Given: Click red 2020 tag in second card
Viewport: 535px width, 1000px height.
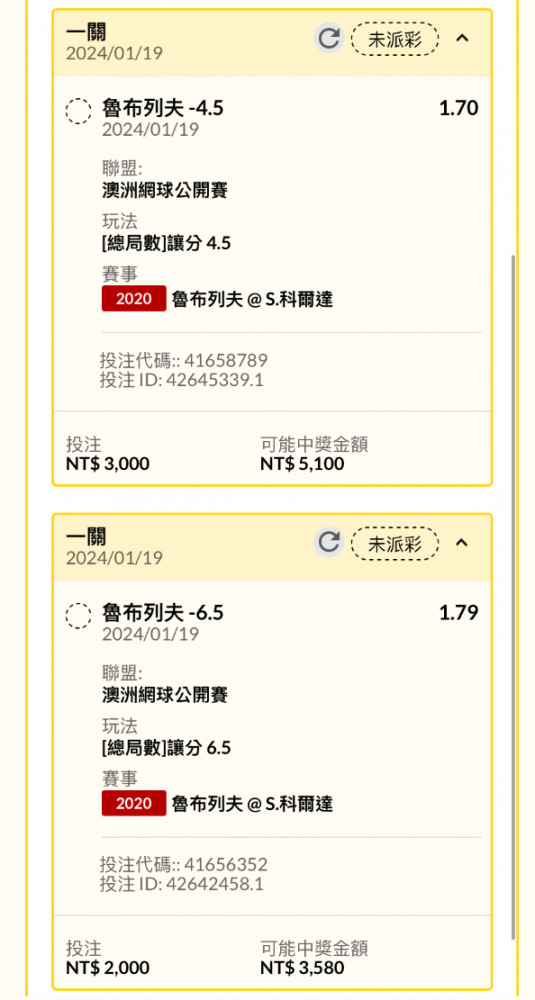Looking at the screenshot, I should 134,803.
